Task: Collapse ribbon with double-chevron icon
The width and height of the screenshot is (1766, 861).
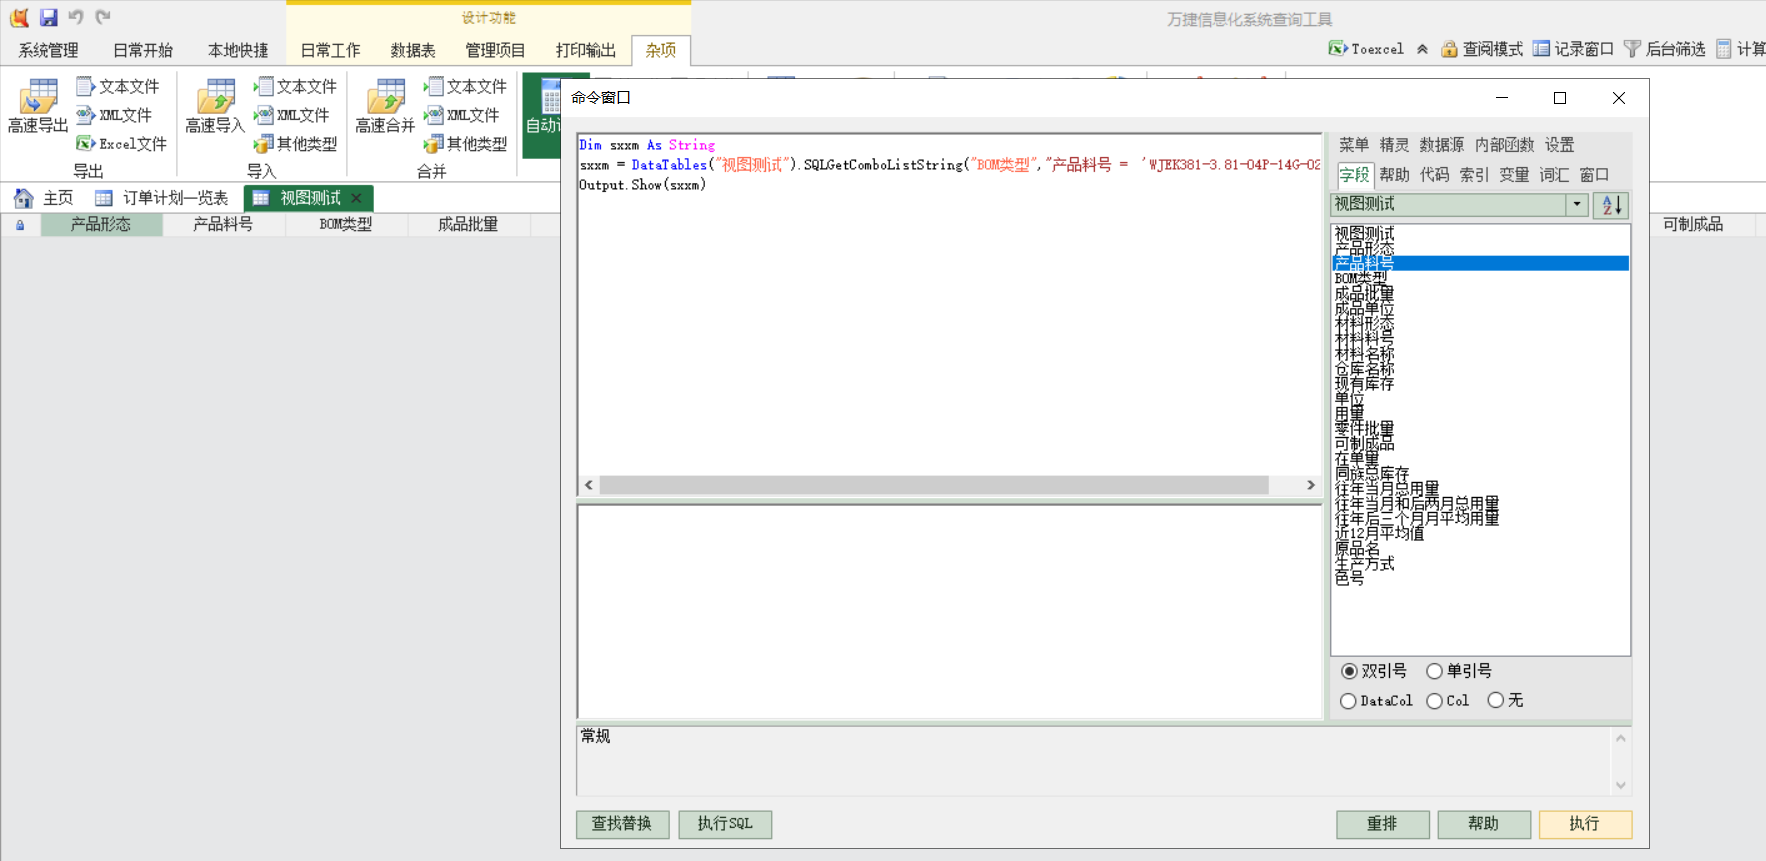Action: (x=1422, y=49)
